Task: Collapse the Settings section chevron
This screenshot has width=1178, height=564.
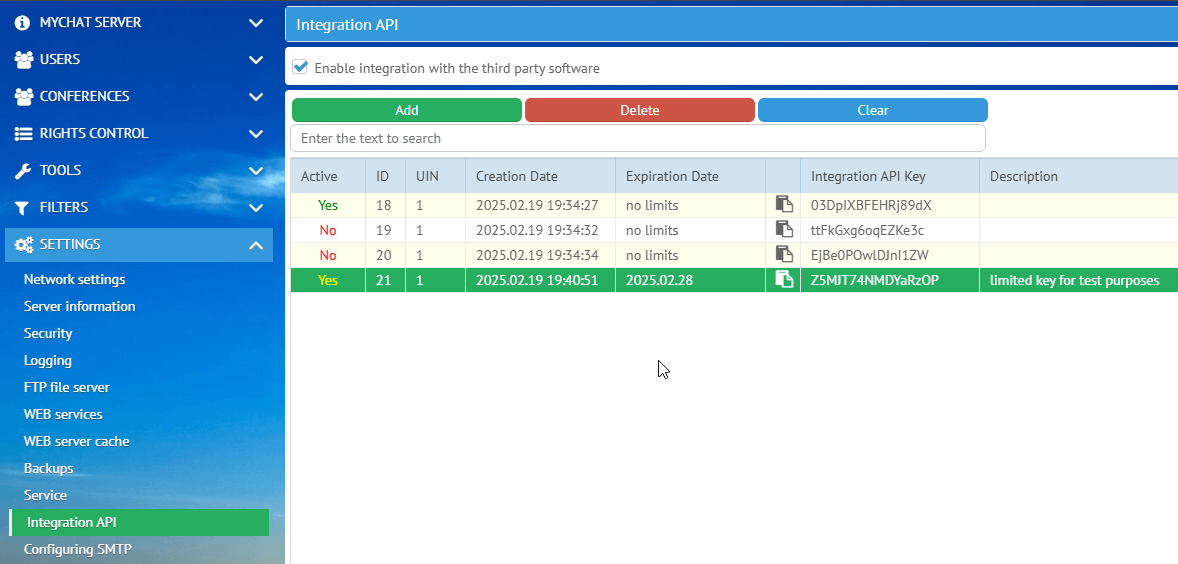Action: pos(256,245)
